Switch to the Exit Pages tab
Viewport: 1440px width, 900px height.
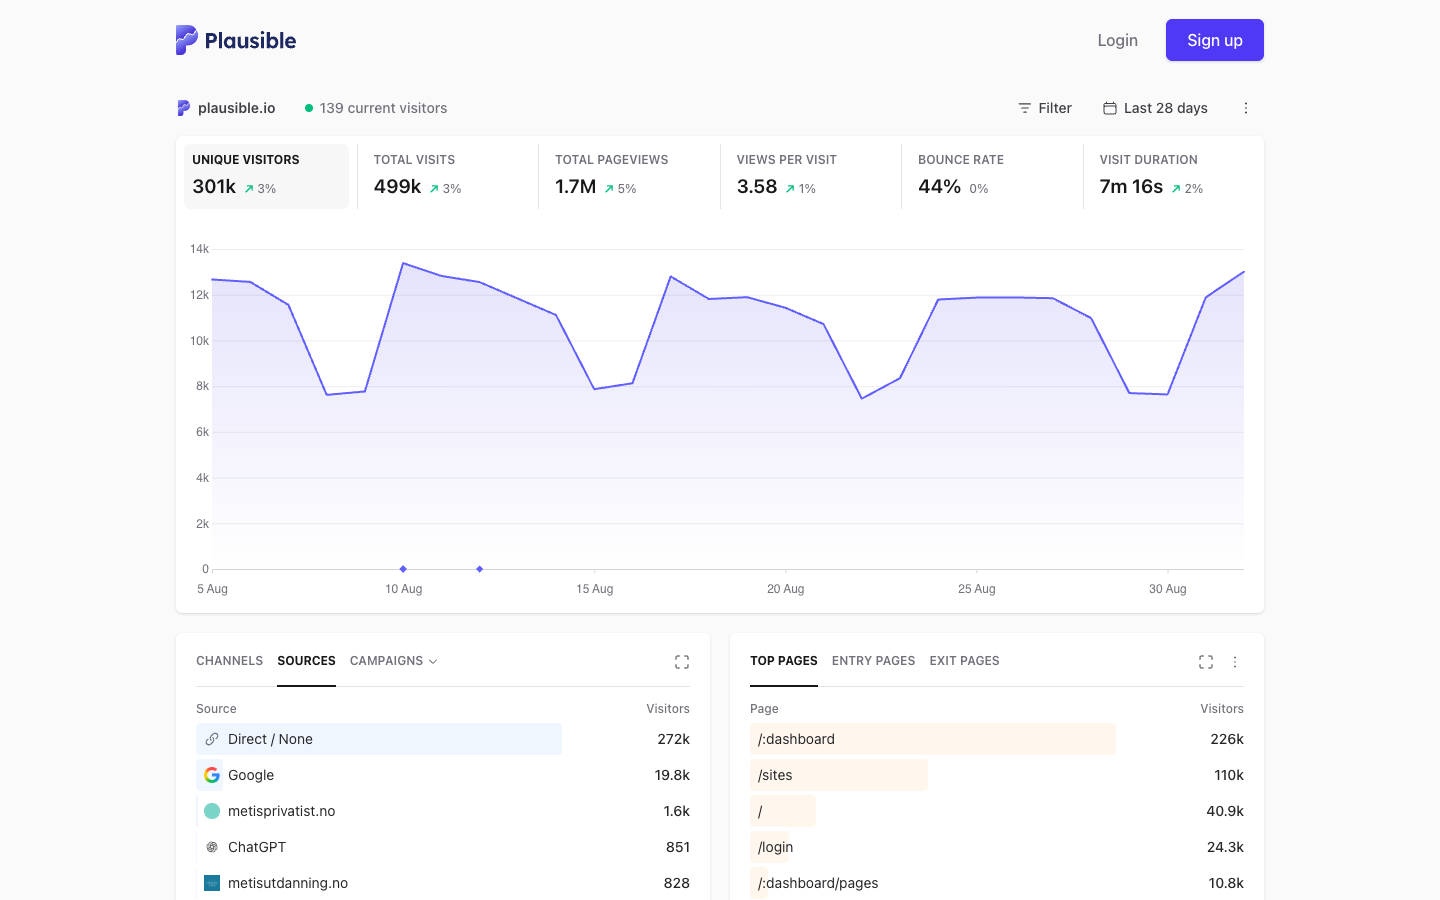click(964, 661)
